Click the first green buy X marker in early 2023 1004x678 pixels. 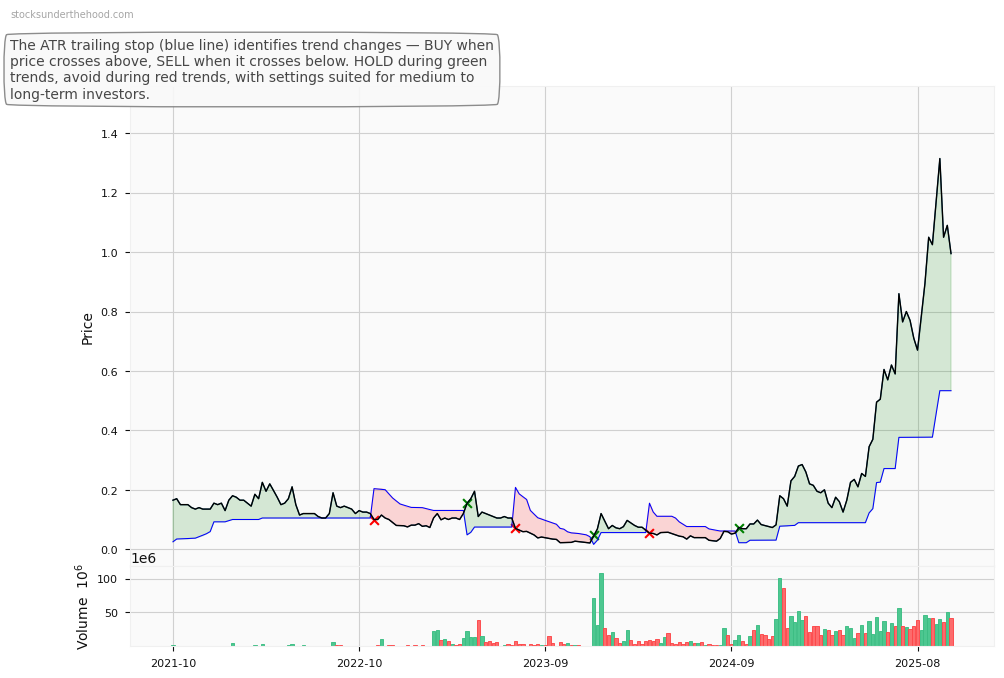pos(467,503)
